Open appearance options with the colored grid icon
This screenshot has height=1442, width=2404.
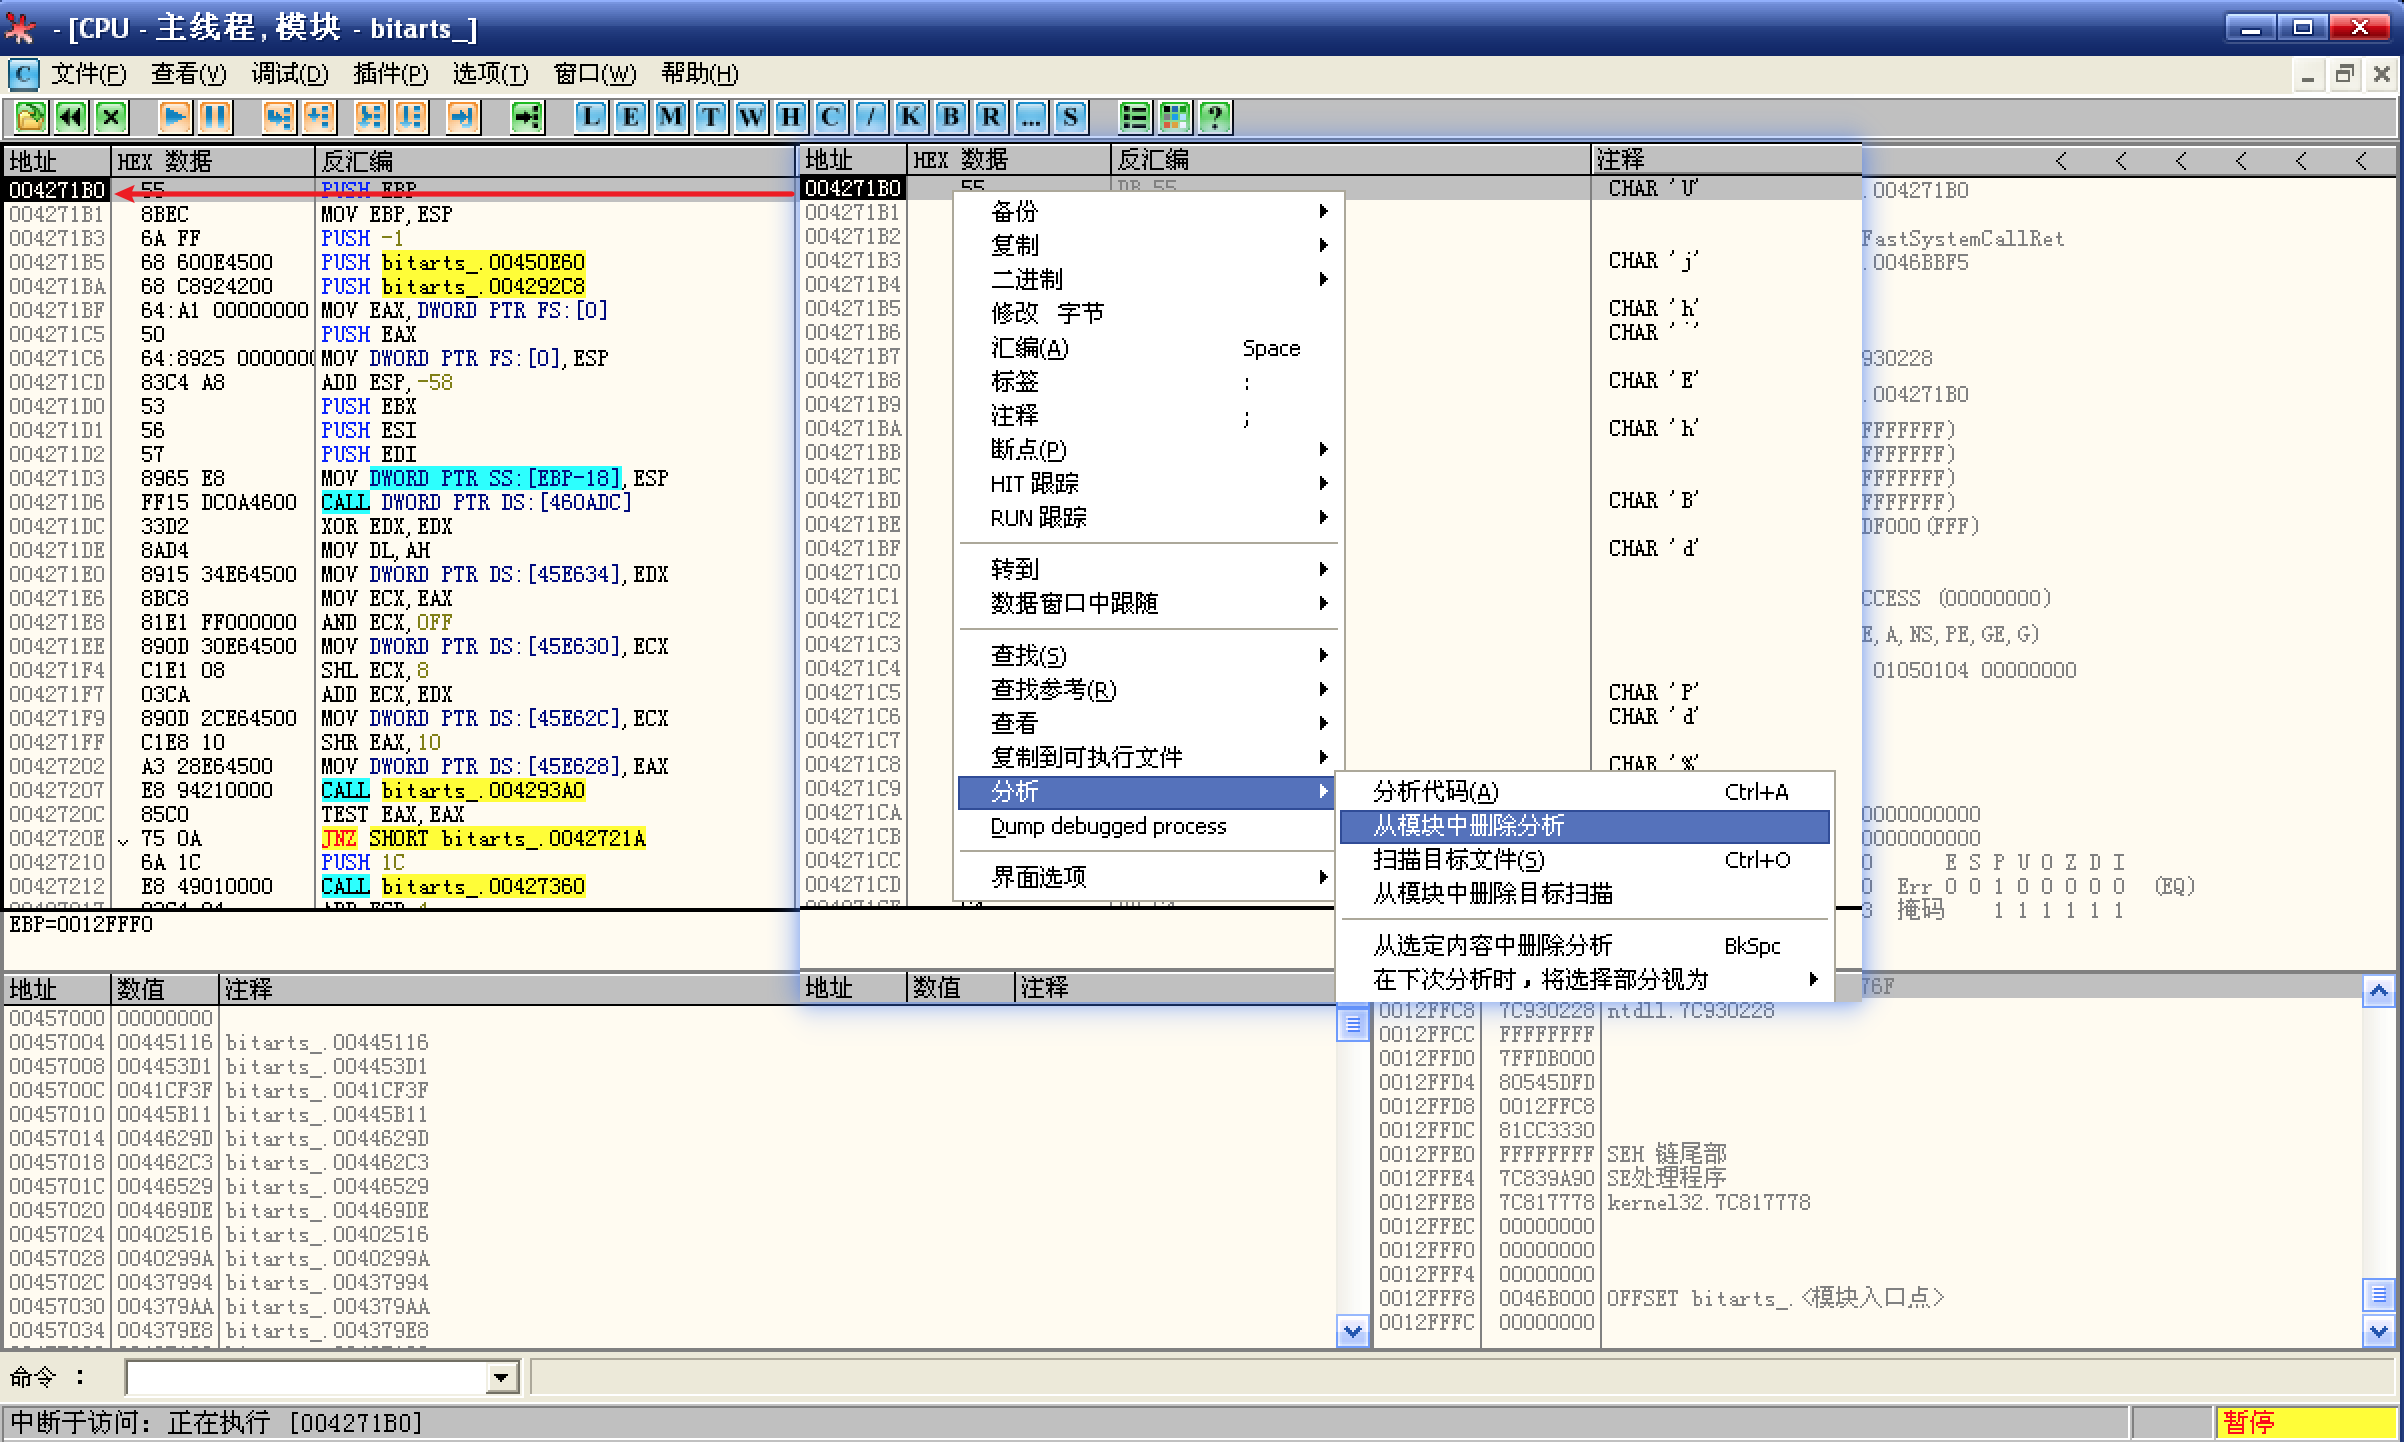[1174, 117]
